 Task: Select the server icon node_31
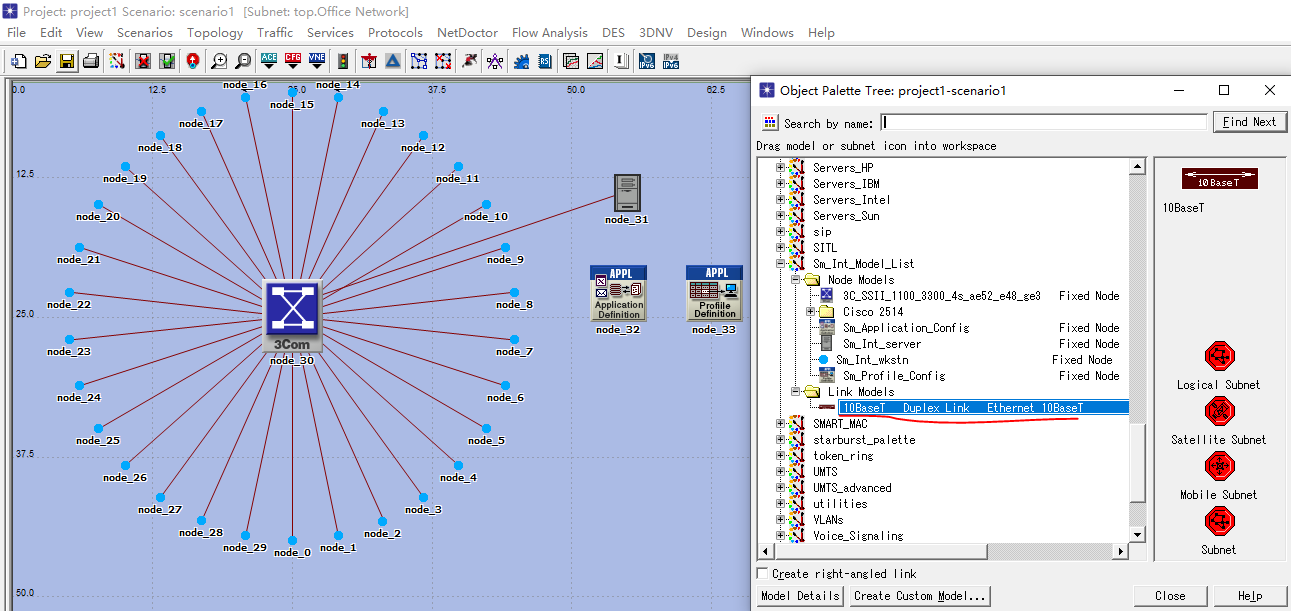(627, 192)
